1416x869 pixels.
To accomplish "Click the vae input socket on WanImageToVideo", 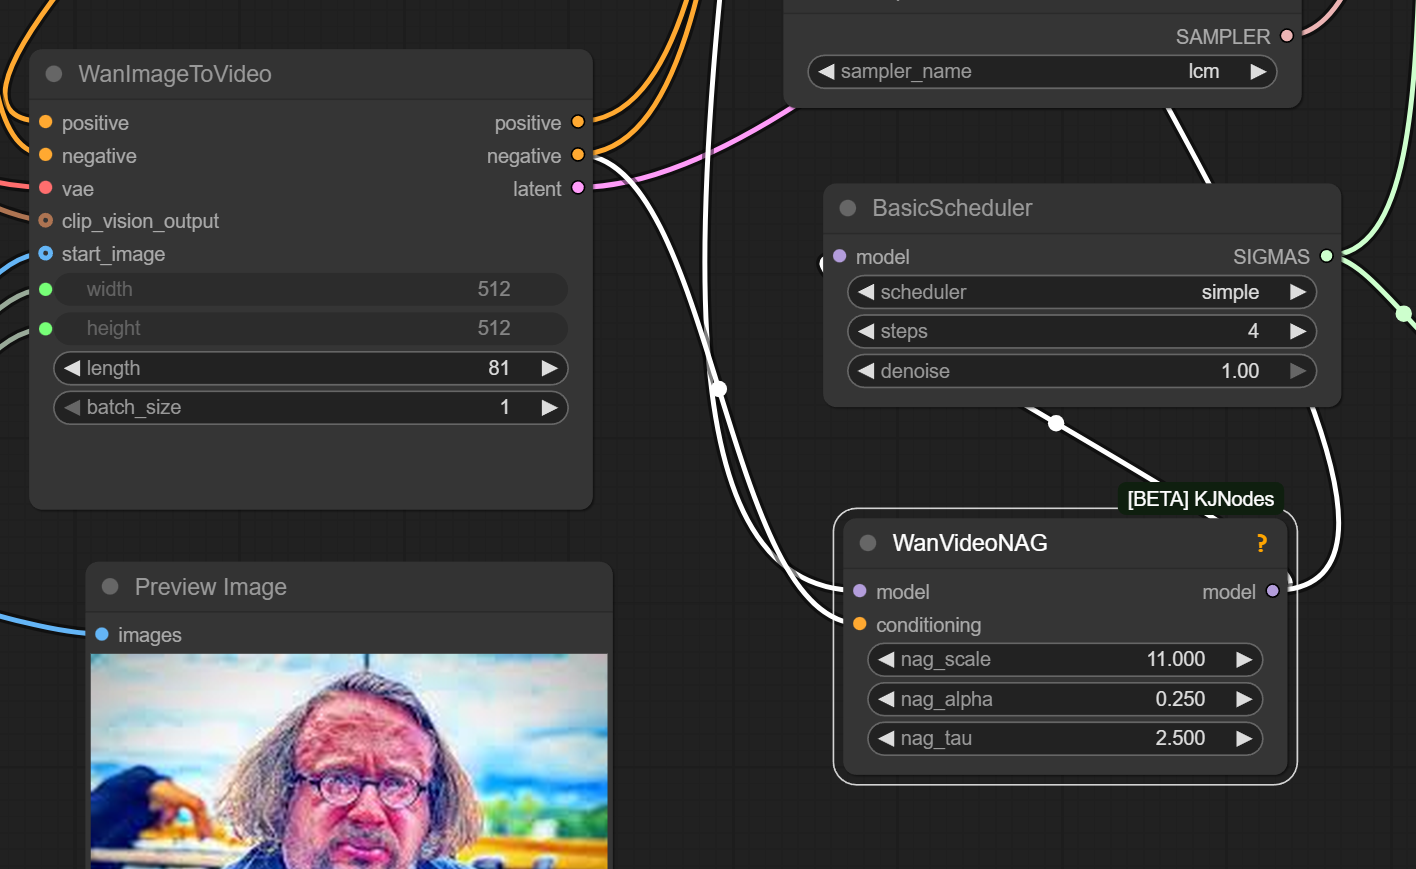I will click(46, 188).
